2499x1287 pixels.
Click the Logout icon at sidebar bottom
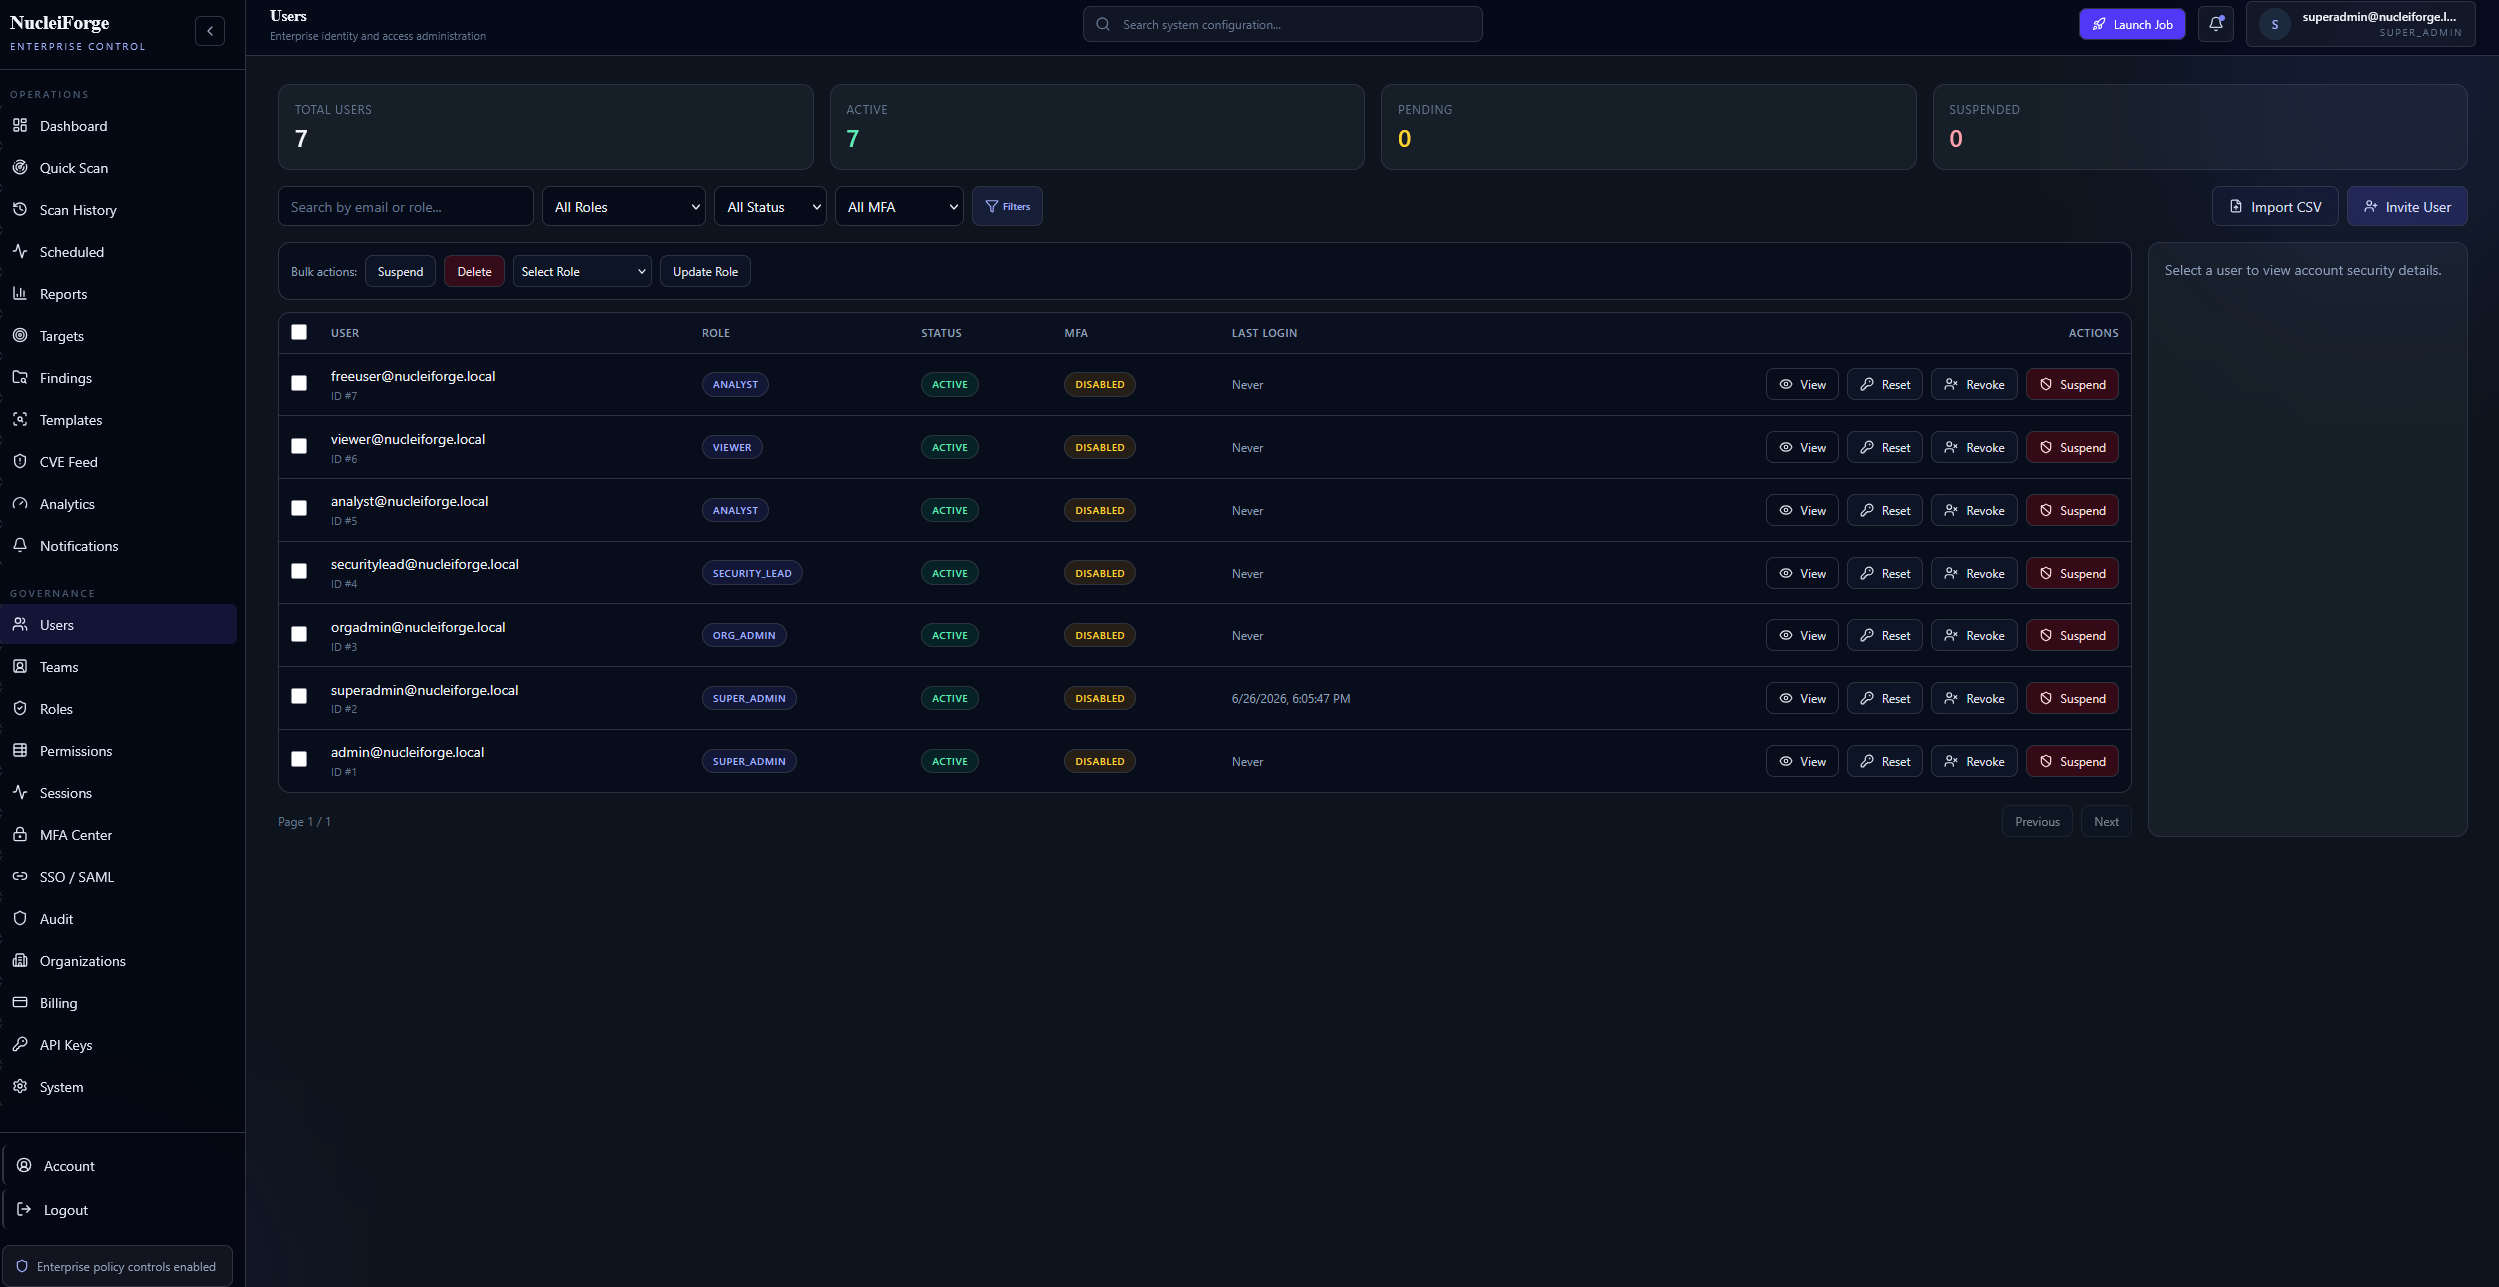tap(24, 1209)
